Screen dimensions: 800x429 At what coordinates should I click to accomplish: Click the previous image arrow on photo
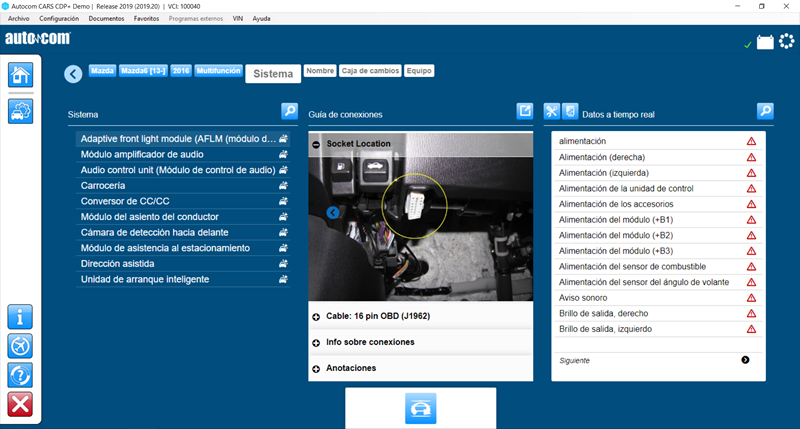(333, 212)
